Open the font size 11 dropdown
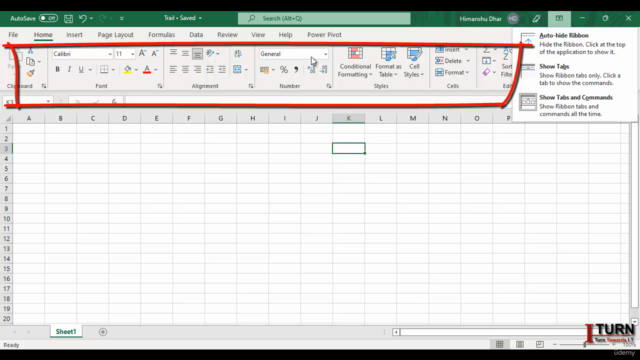 [x=132, y=54]
